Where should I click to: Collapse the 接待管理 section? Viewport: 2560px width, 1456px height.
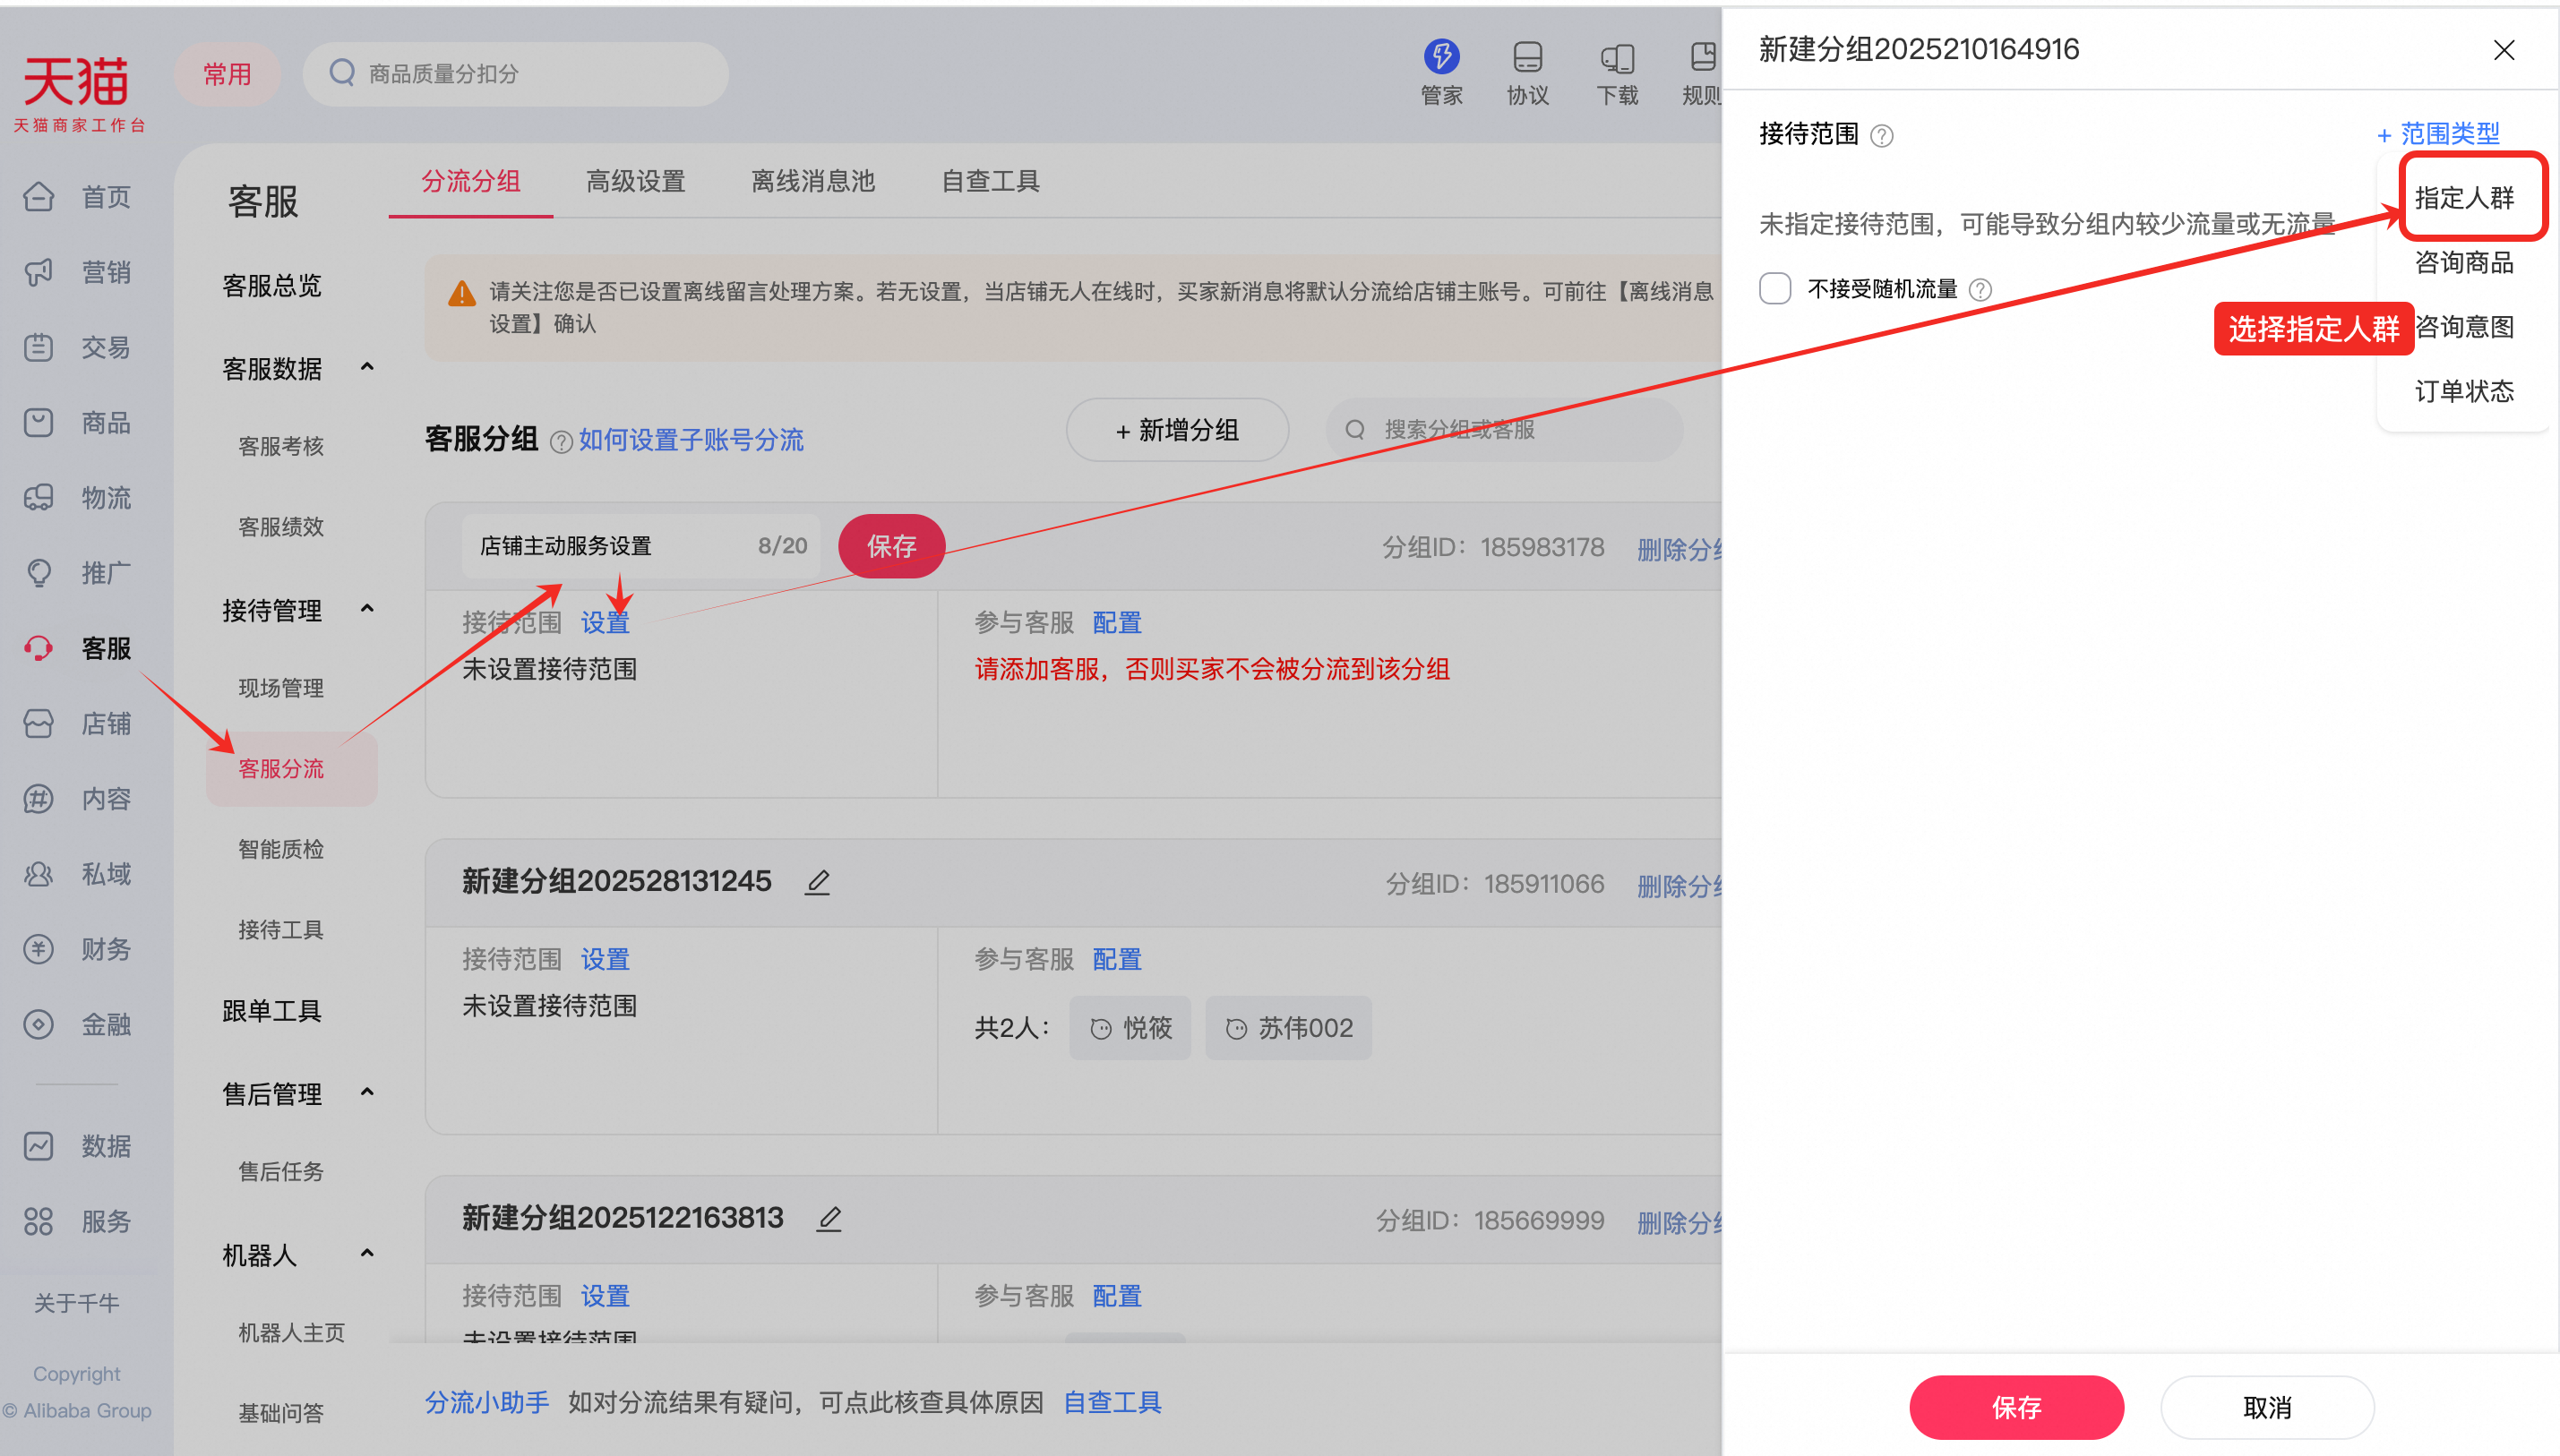366,608
